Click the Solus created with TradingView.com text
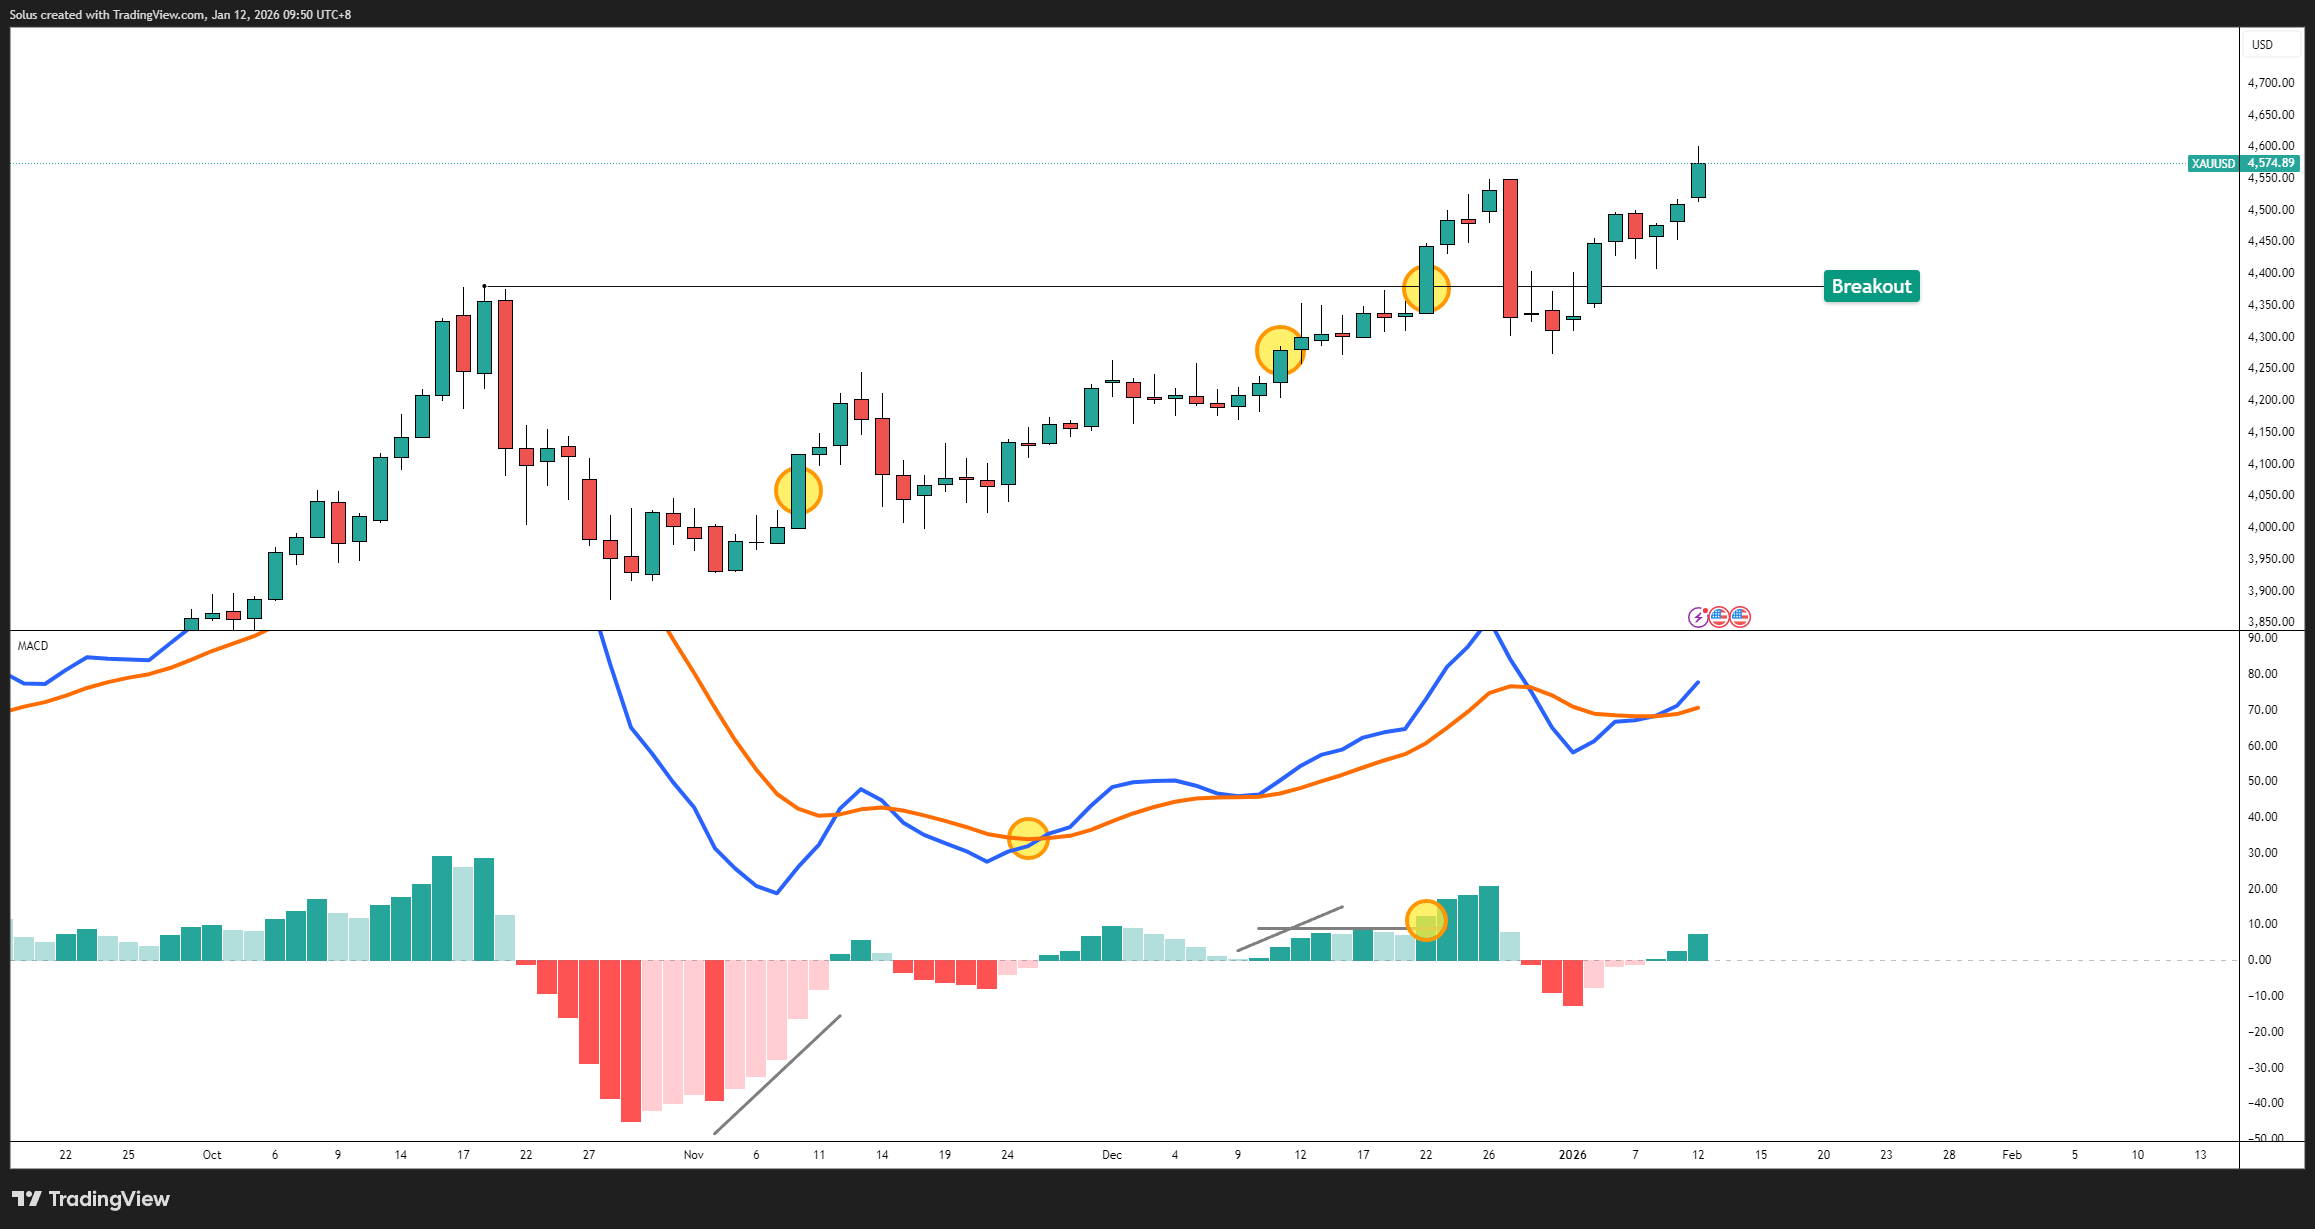 (x=180, y=15)
